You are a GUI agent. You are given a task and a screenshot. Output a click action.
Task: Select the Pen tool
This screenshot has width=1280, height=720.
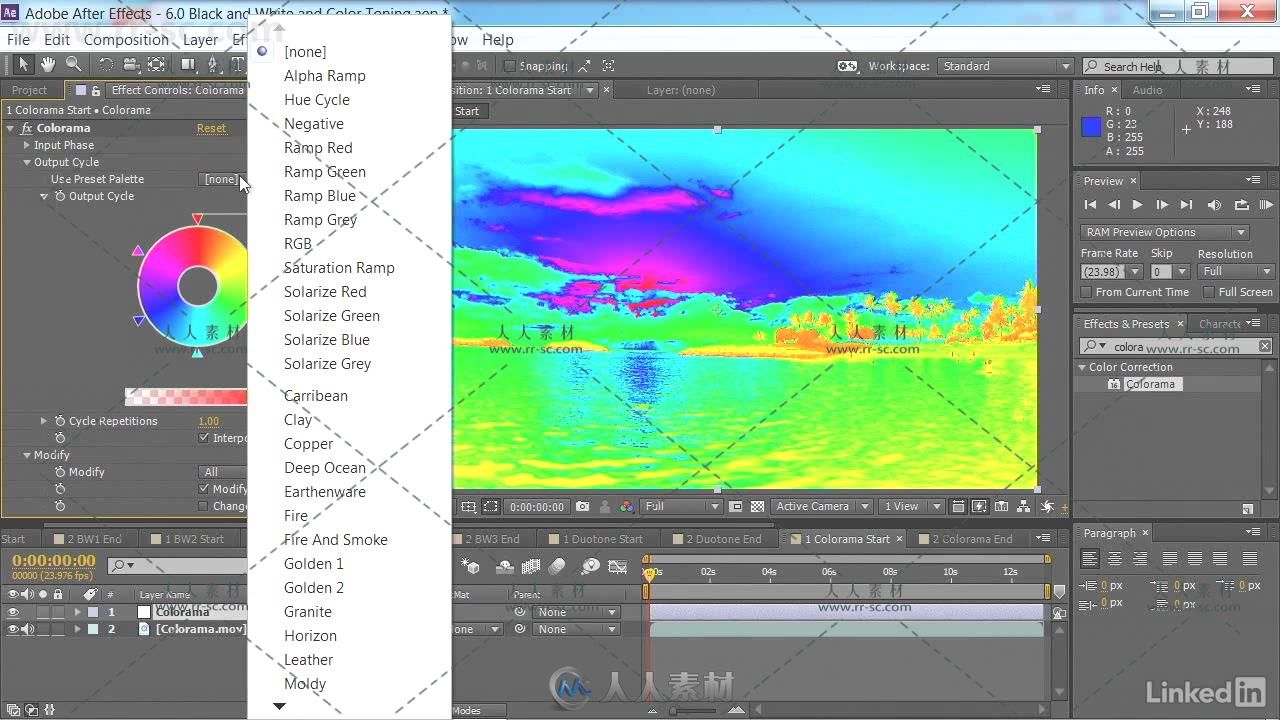(x=212, y=65)
